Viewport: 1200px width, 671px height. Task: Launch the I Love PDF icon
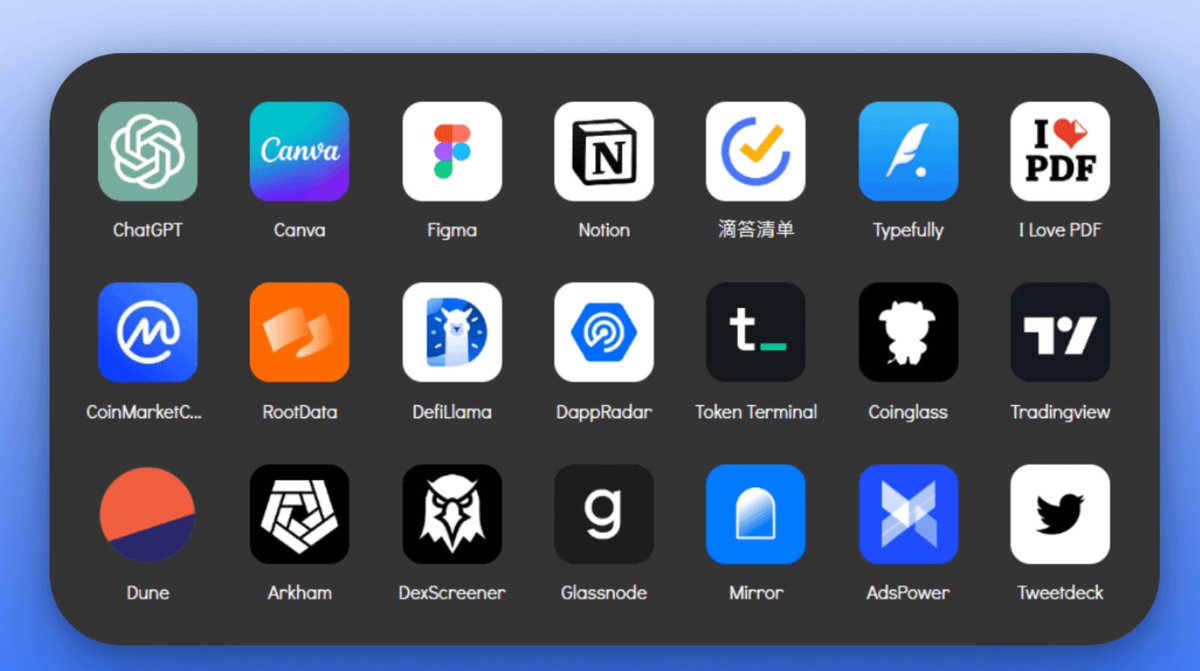[x=1060, y=151]
